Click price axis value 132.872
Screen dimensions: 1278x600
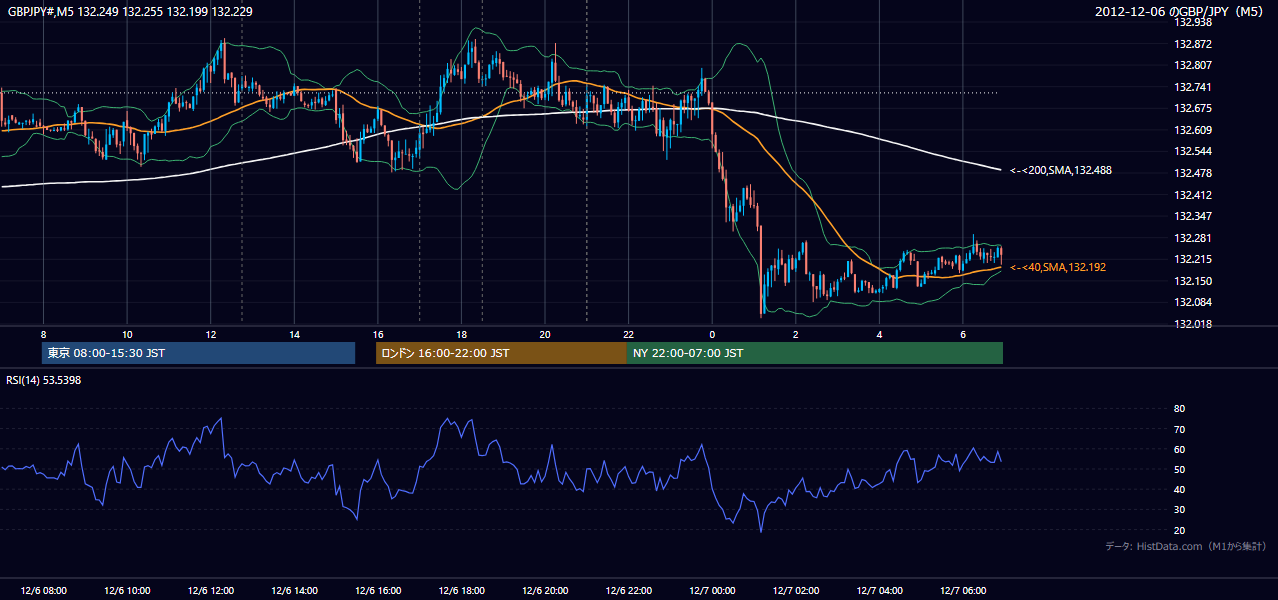tap(1193, 44)
